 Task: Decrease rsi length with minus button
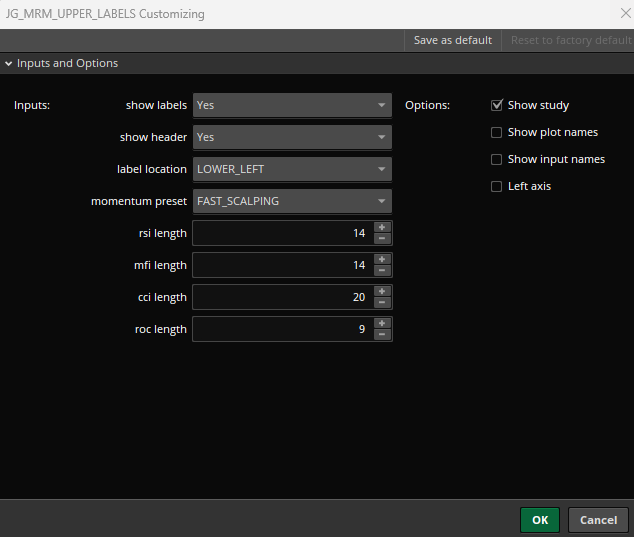click(381, 239)
